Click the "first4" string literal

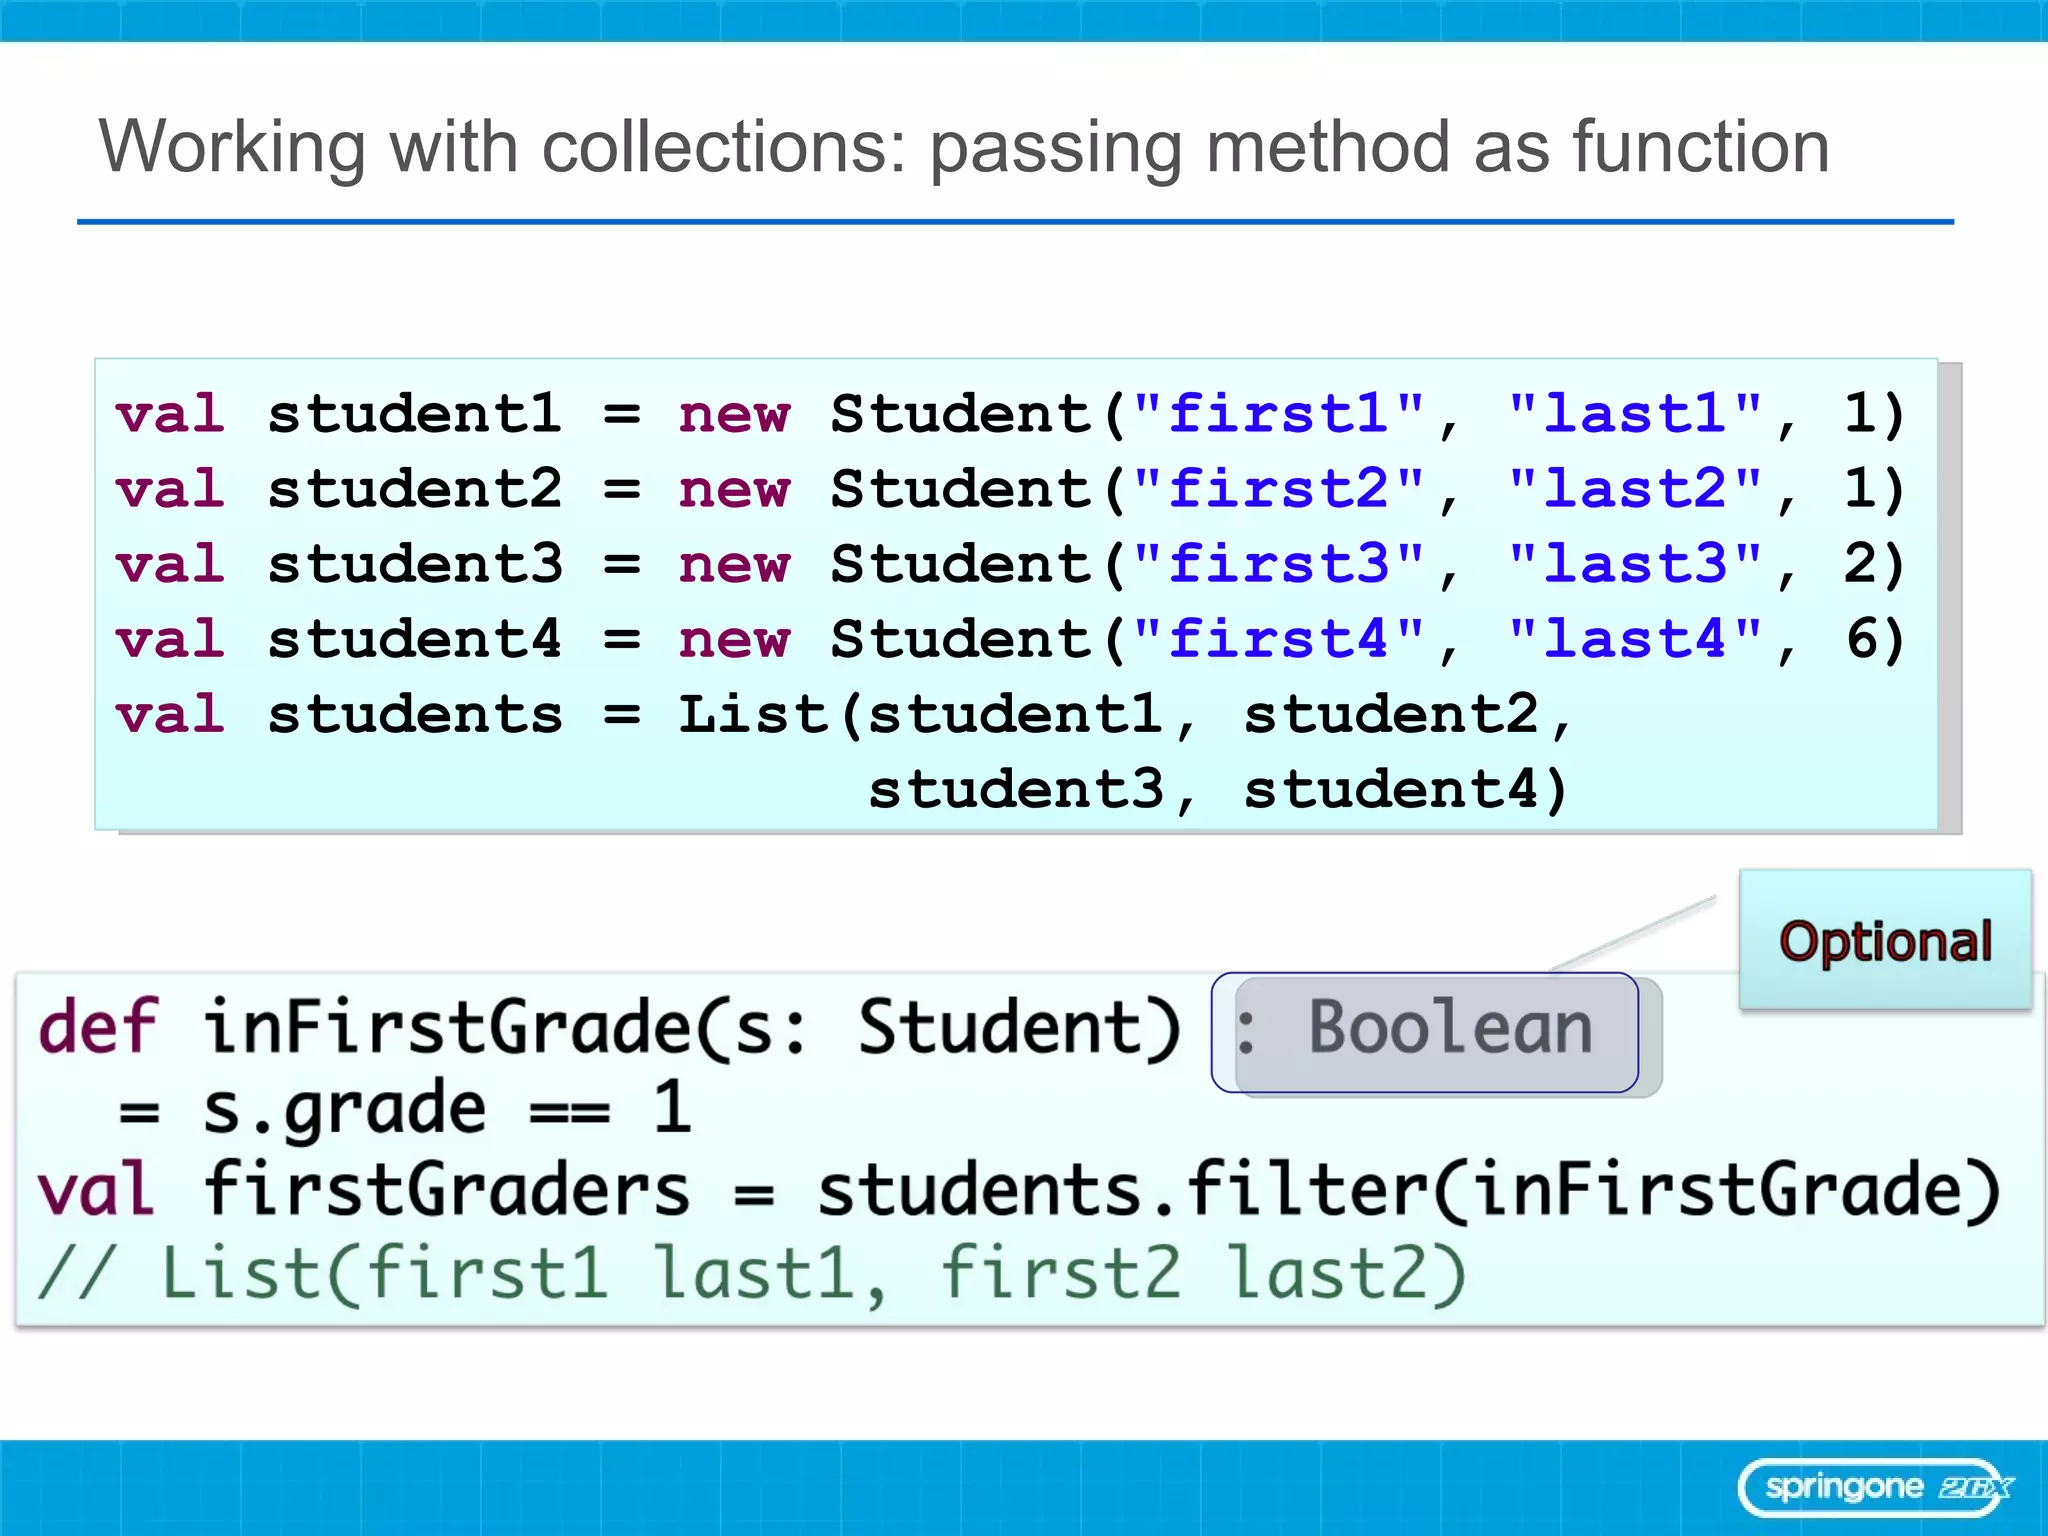(x=1278, y=638)
